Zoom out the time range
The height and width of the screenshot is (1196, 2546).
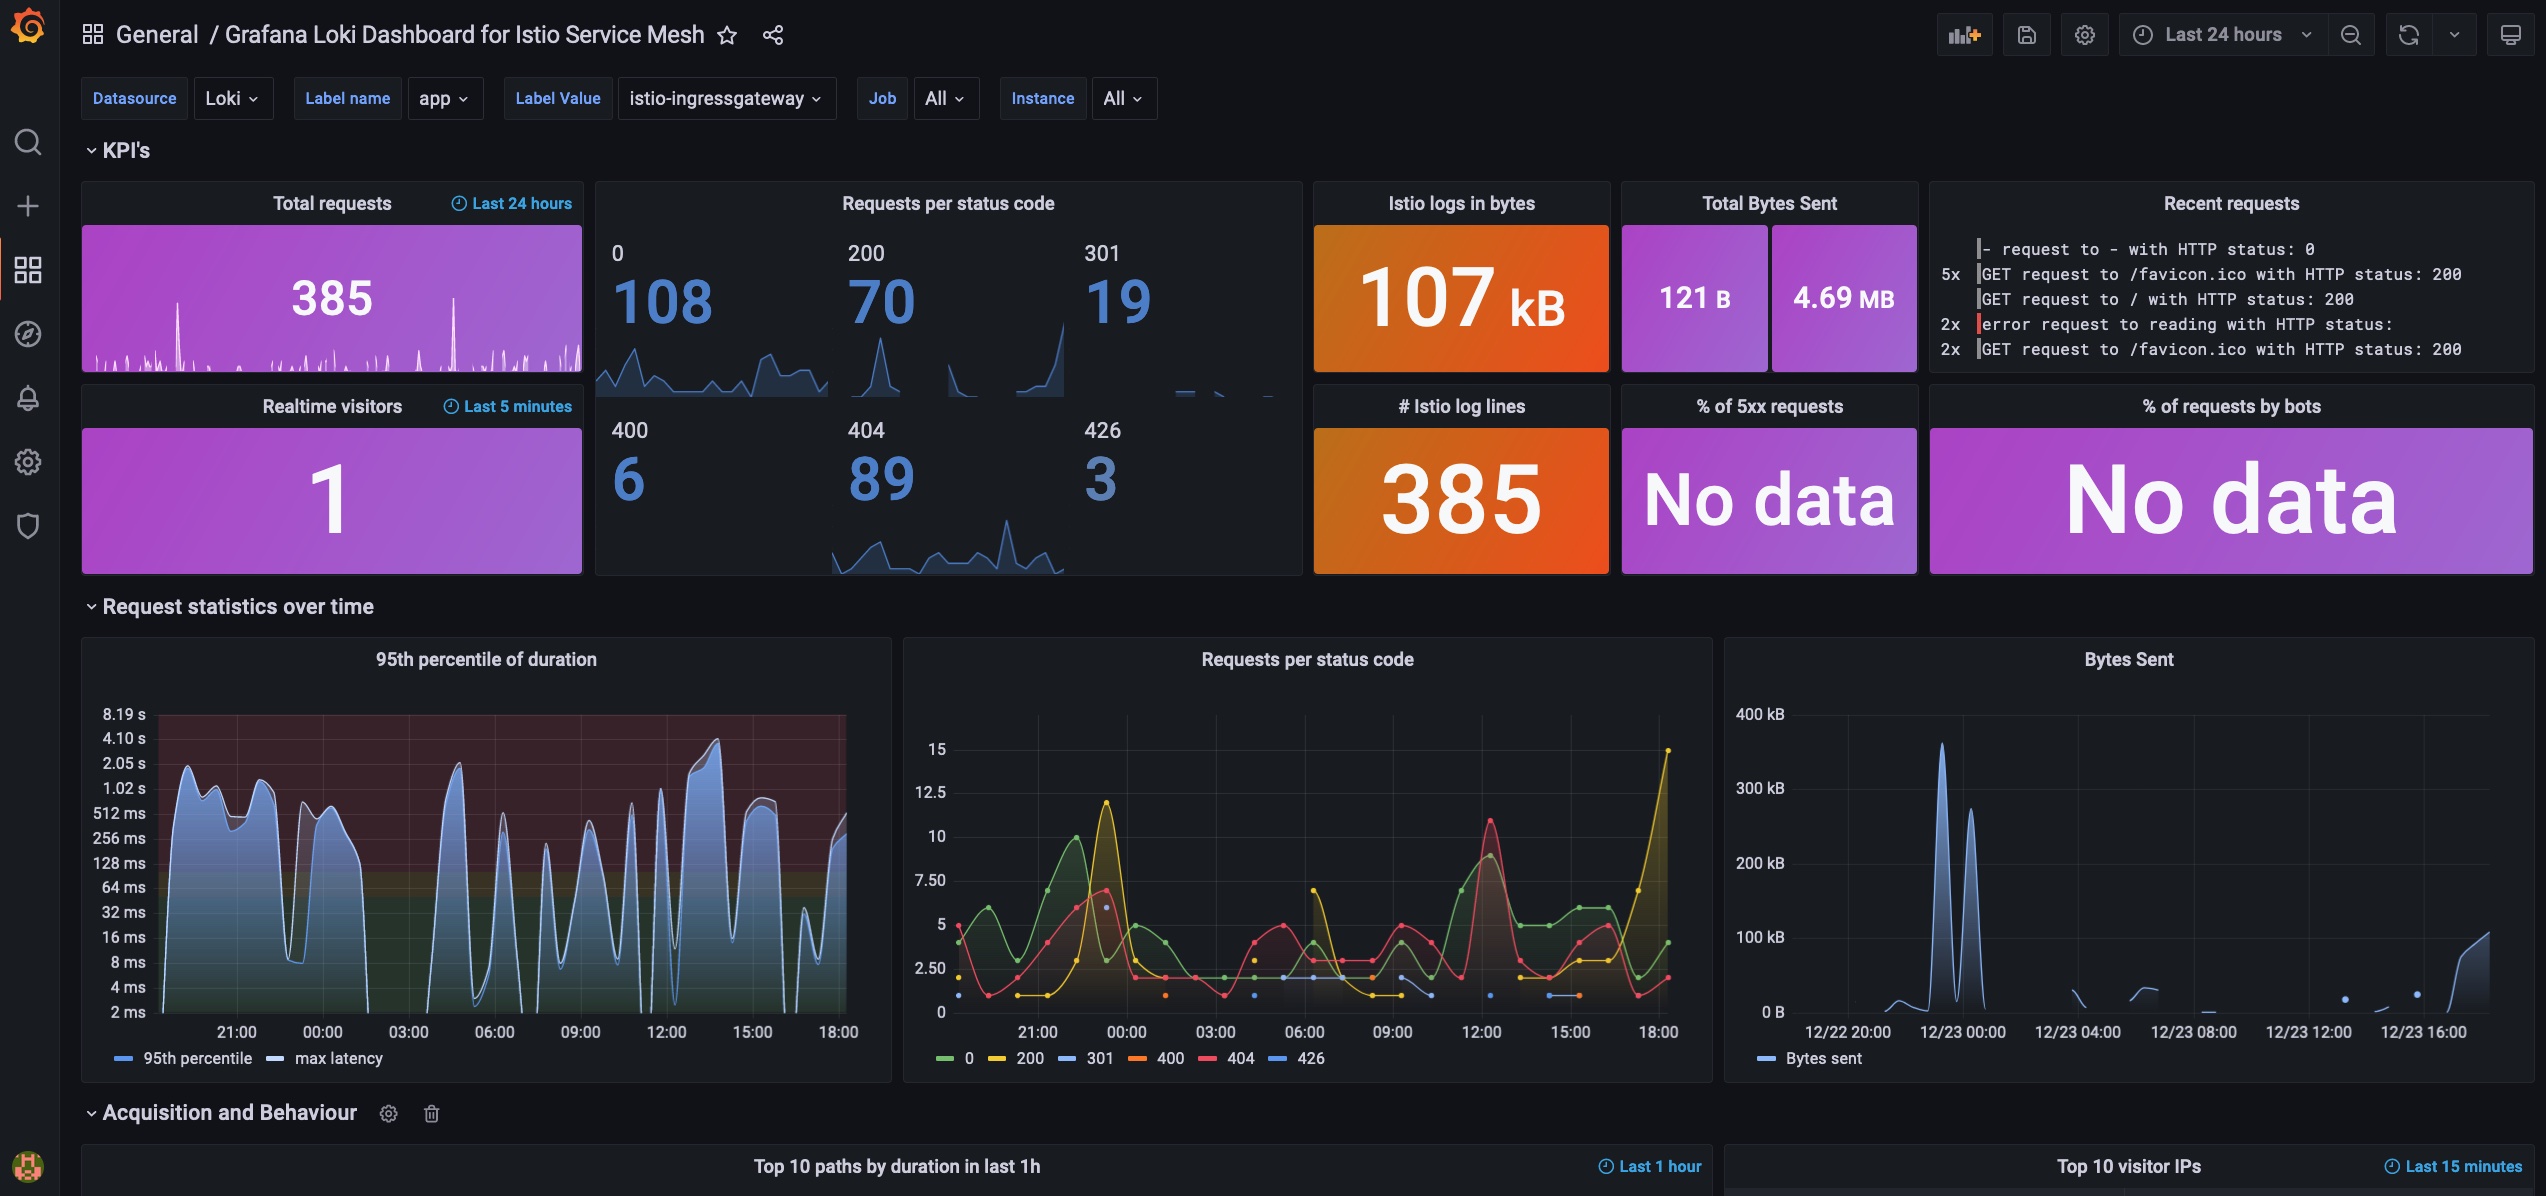pyautogui.click(x=2350, y=35)
